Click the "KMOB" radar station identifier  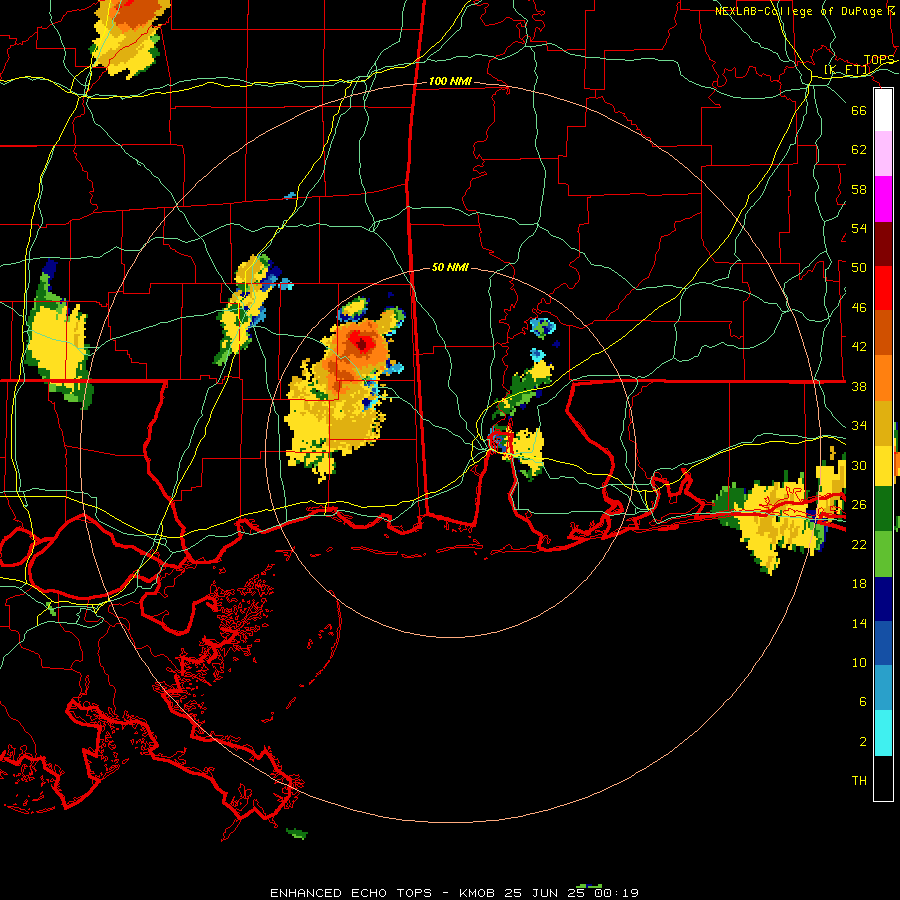point(476,893)
